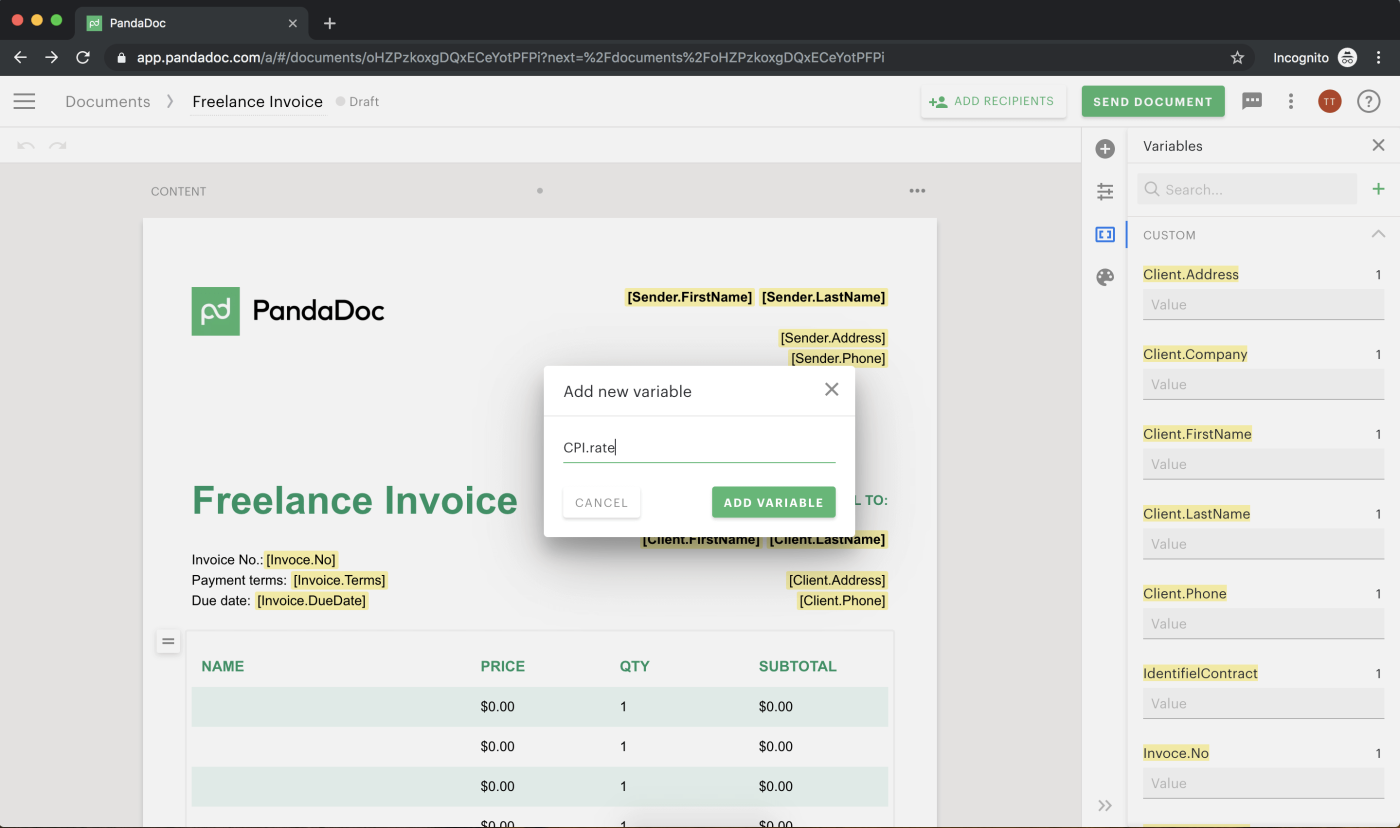Collapse the Custom variables section
The height and width of the screenshot is (828, 1400).
(1378, 234)
